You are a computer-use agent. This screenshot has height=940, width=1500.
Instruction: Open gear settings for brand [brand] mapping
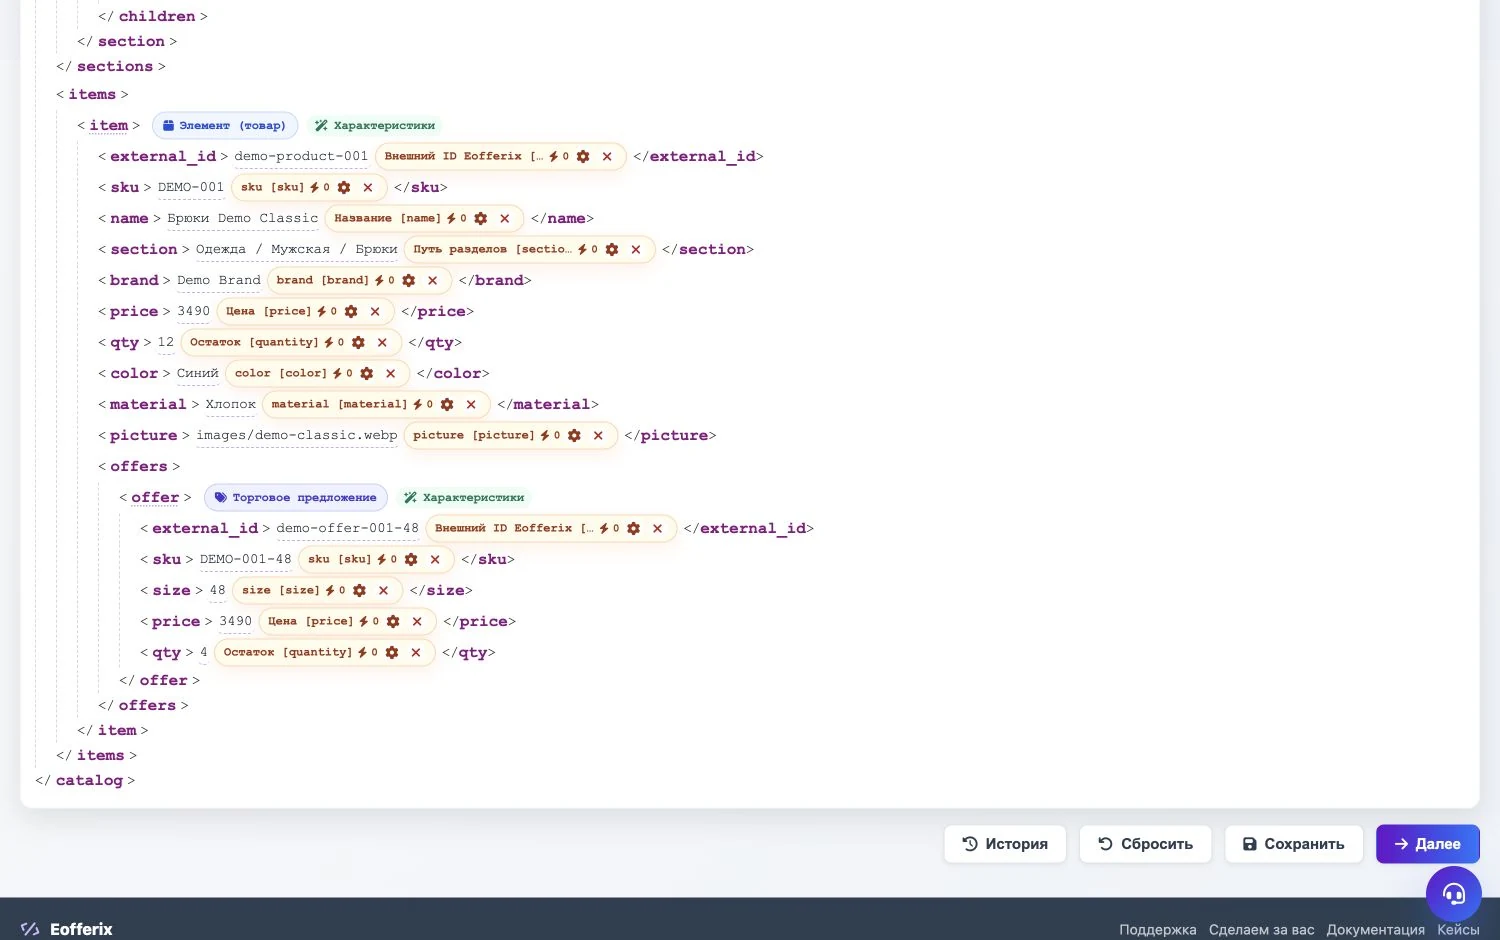[409, 281]
